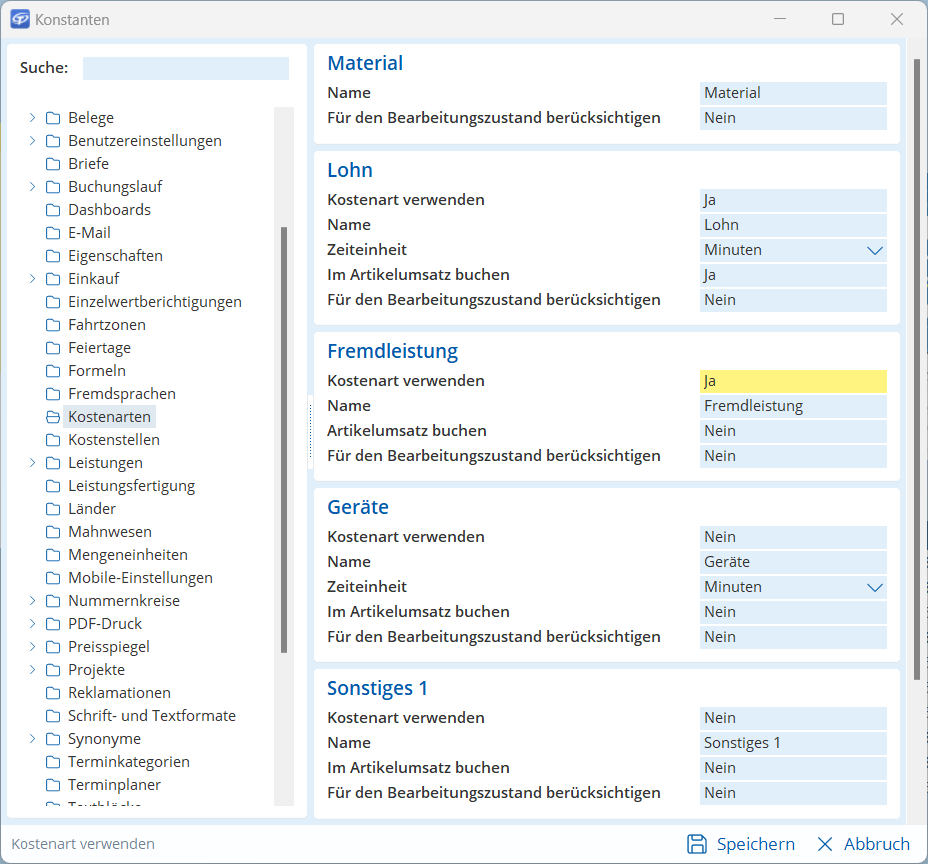Expand the Belege tree node
This screenshot has height=864, width=928.
click(x=32, y=118)
